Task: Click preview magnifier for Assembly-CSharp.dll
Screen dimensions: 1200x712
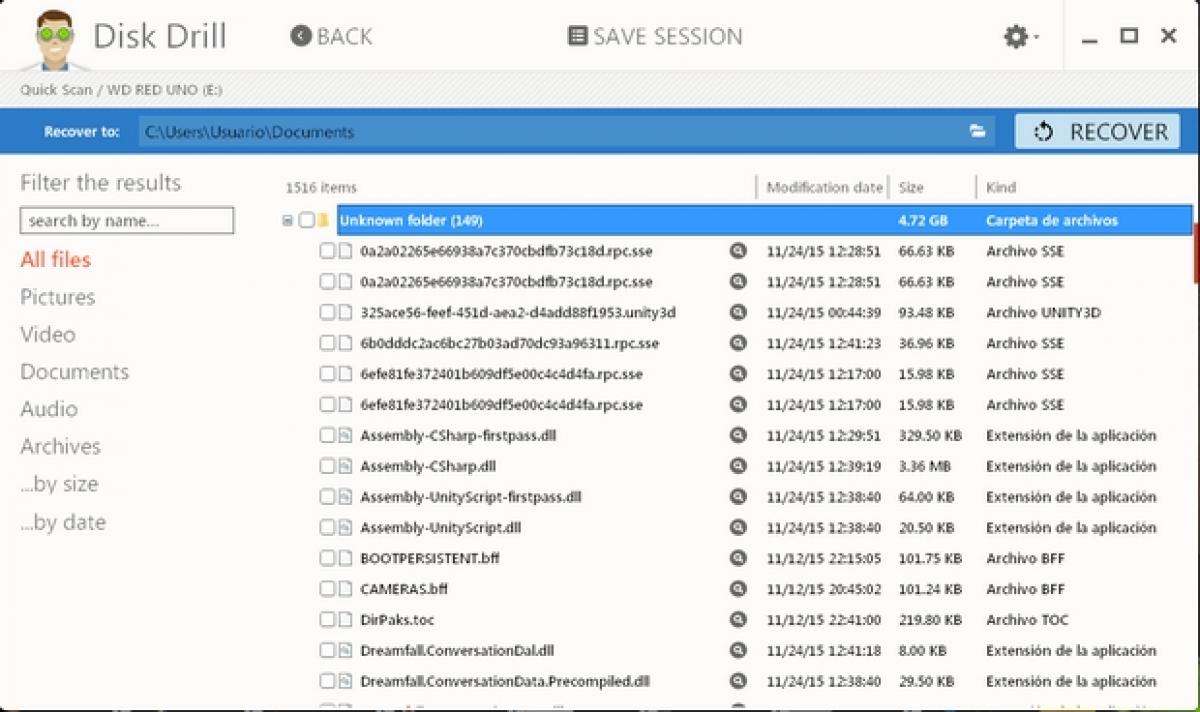Action: (x=738, y=466)
